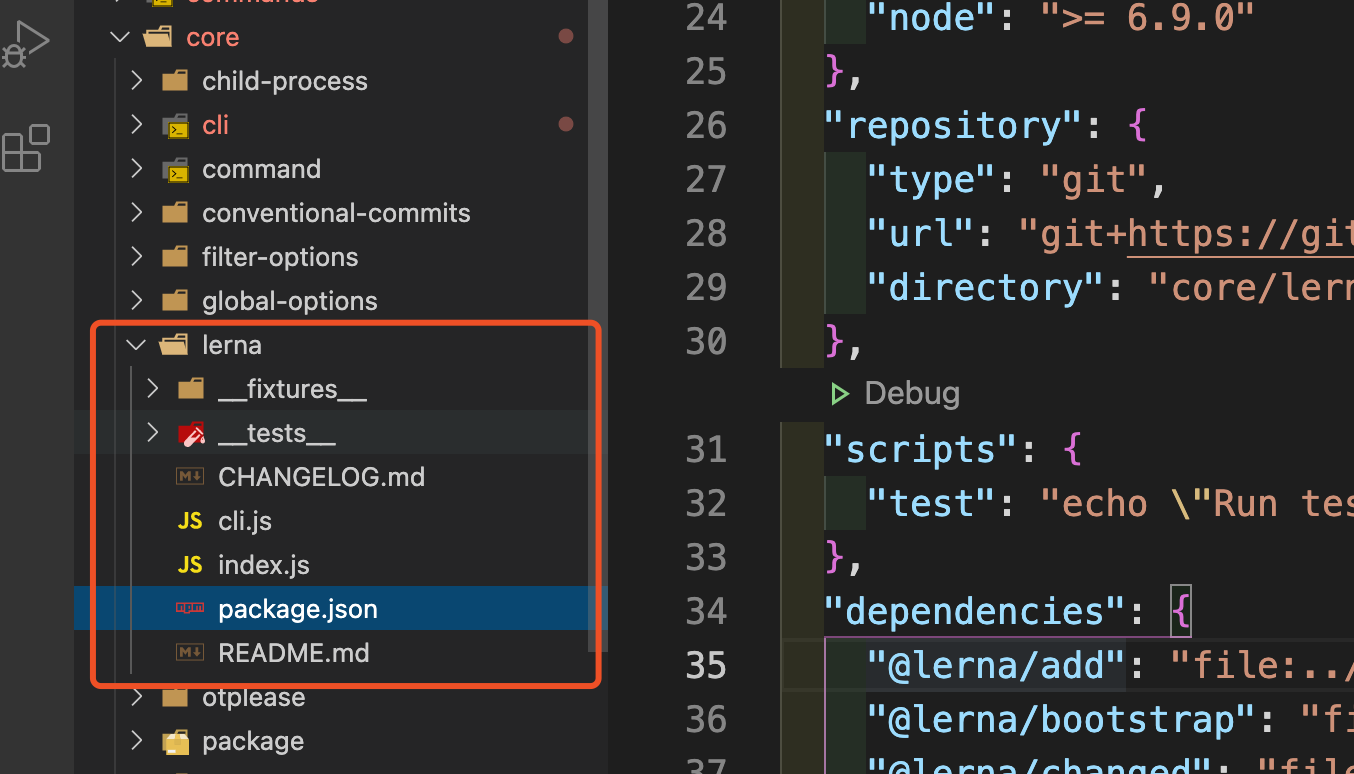Click the README.md markdown icon
Screen dimensions: 1354x774
(190, 653)
